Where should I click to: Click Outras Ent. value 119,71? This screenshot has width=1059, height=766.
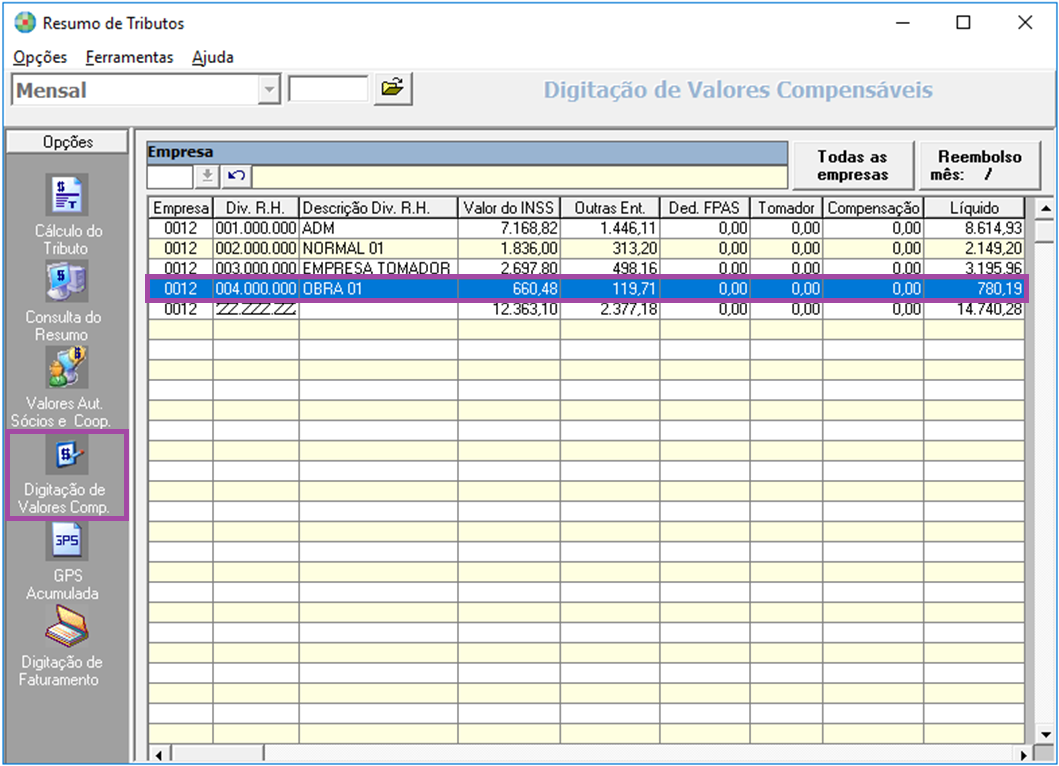pyautogui.click(x=634, y=289)
